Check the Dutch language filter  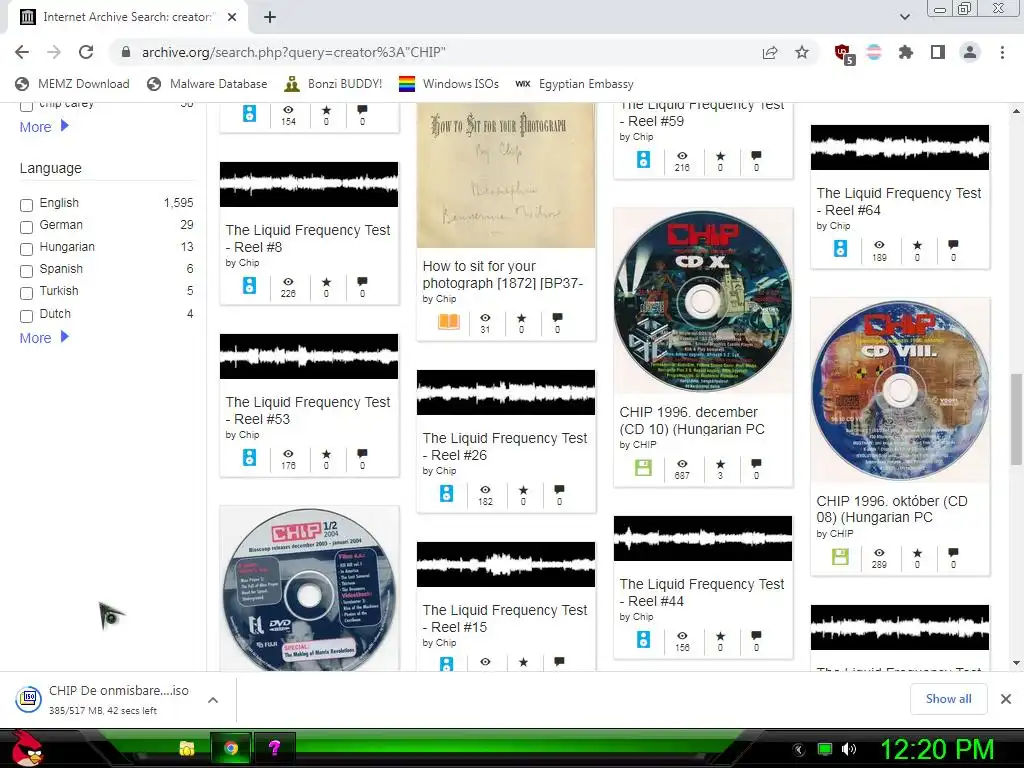point(26,316)
